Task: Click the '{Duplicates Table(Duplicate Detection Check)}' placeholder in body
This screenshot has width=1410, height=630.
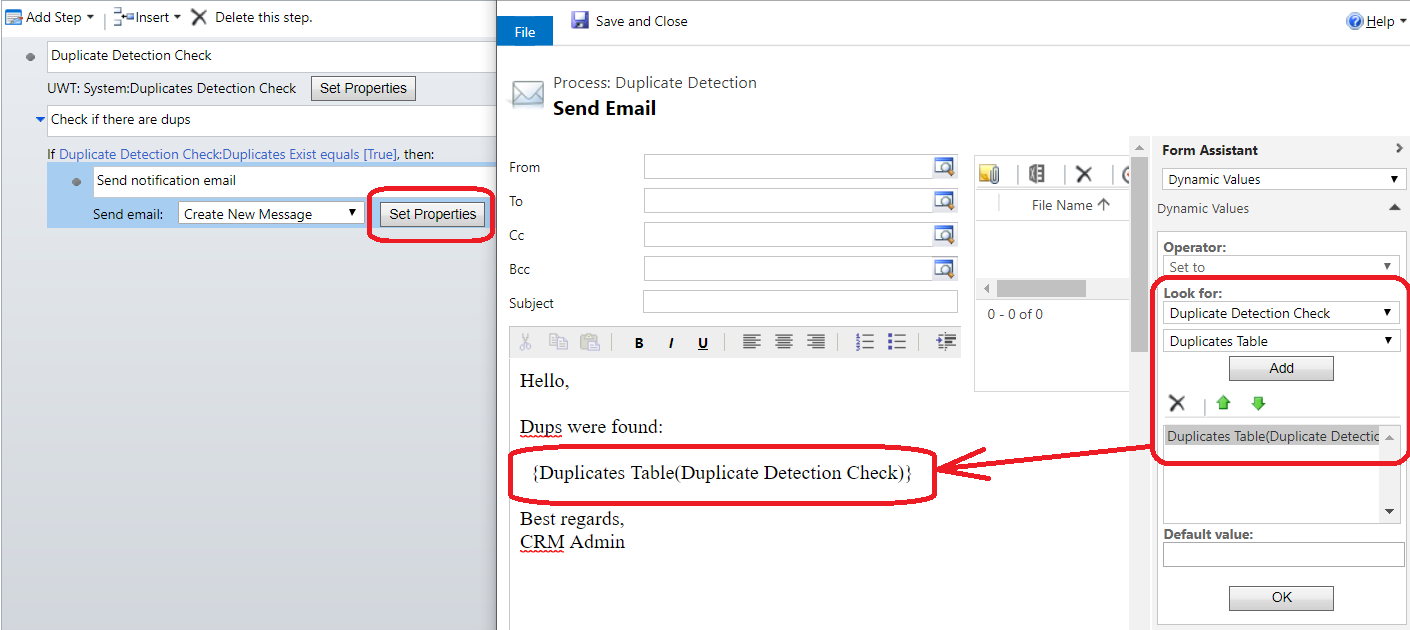Action: 722,472
